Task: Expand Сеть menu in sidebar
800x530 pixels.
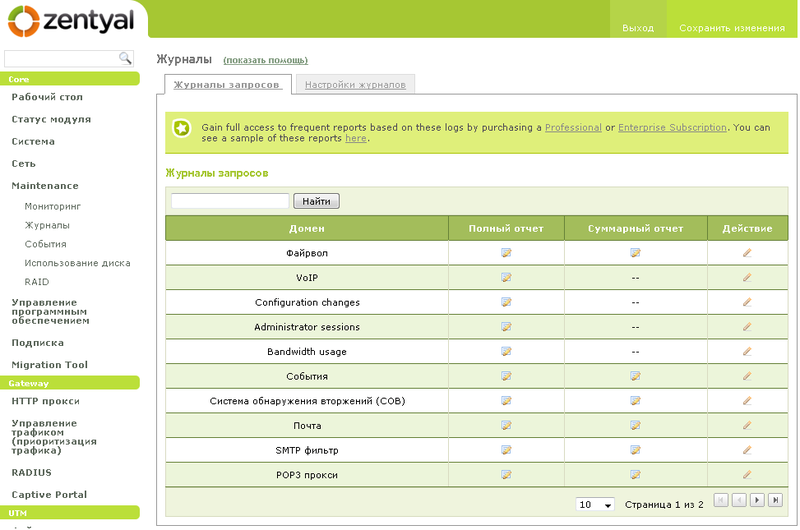Action: tap(23, 164)
